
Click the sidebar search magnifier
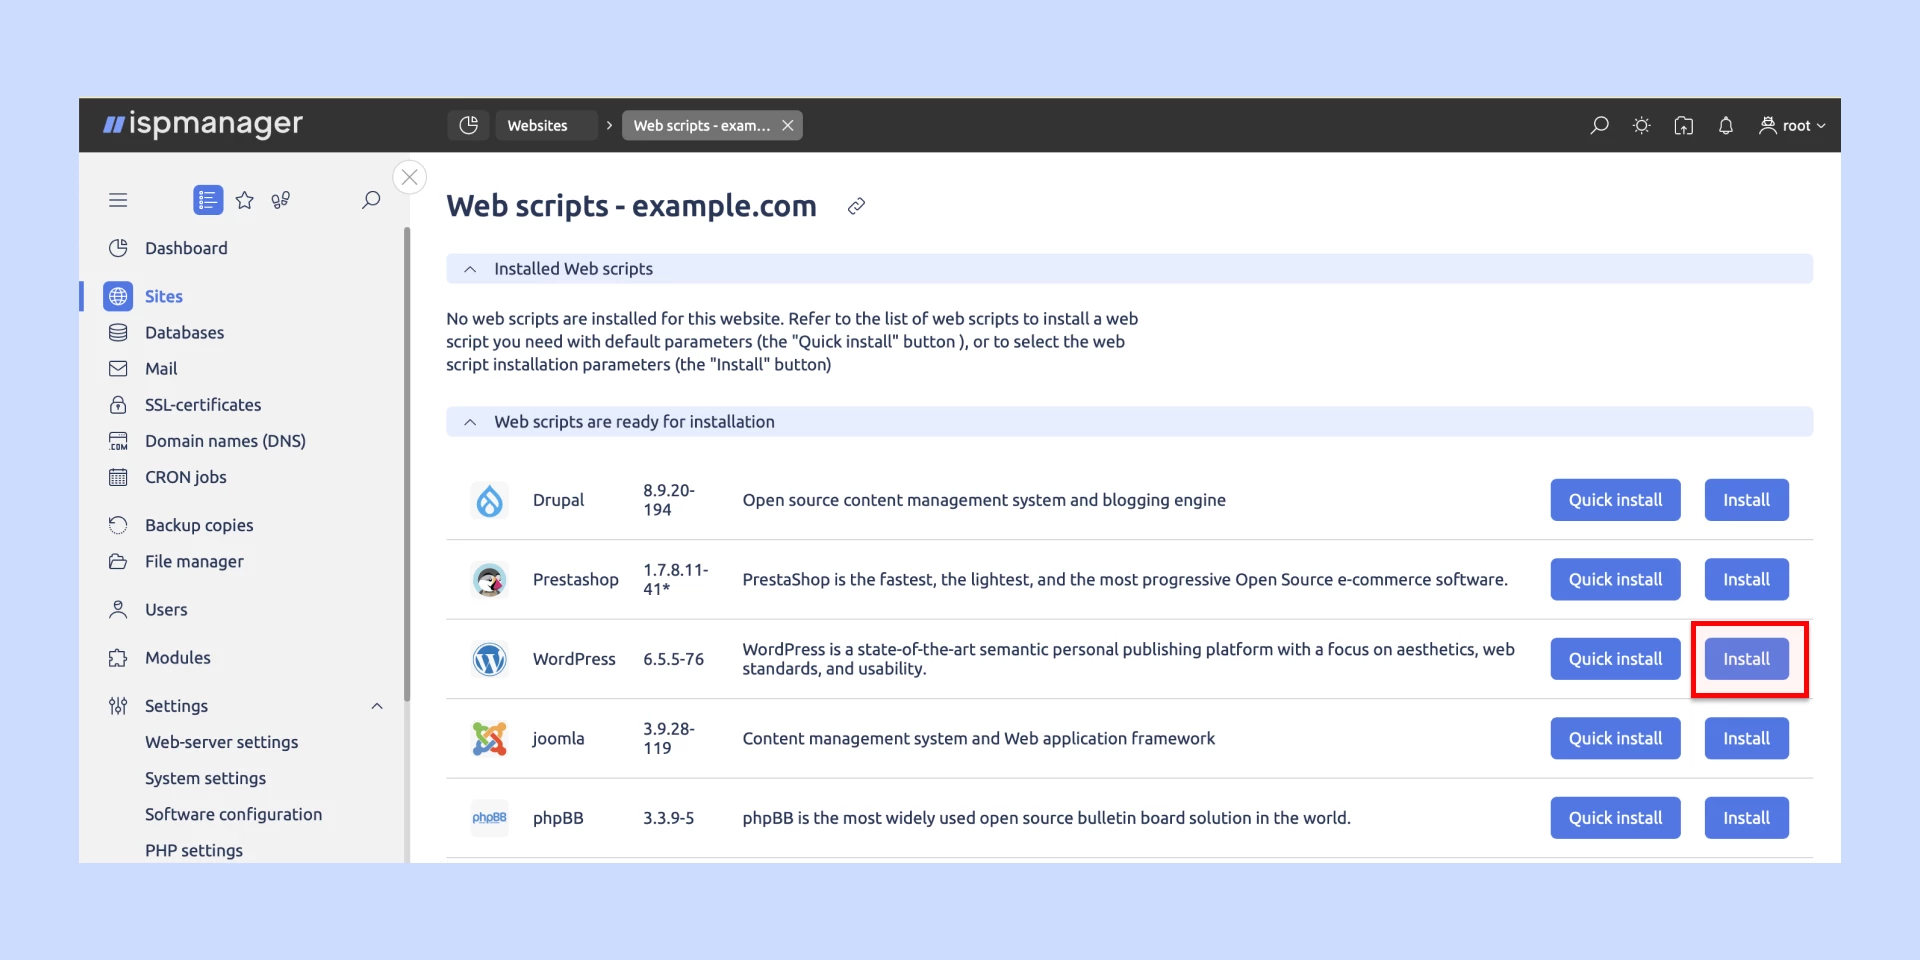[371, 200]
